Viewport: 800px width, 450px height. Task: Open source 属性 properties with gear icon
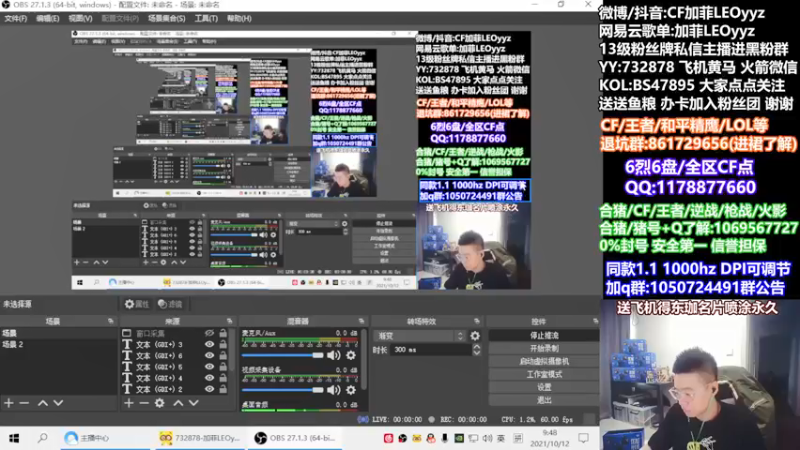137,304
